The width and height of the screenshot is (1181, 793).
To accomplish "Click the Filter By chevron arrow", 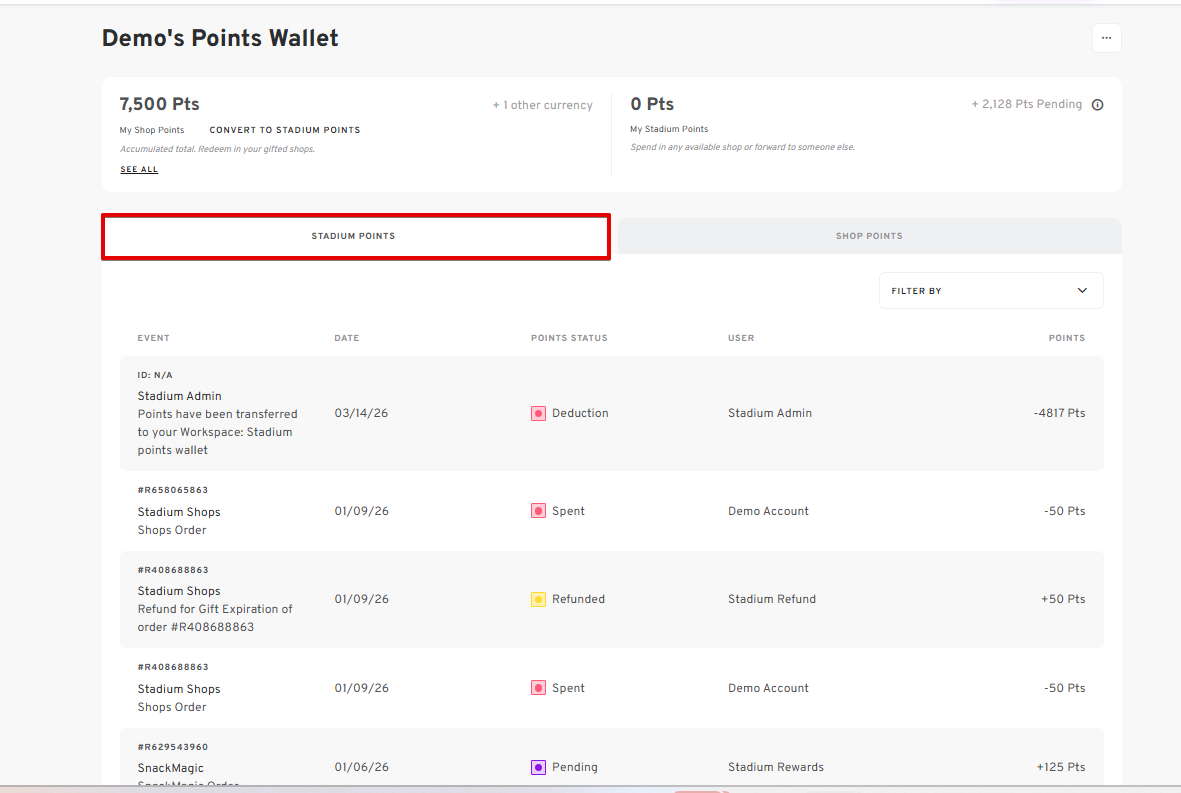I will coord(1082,291).
